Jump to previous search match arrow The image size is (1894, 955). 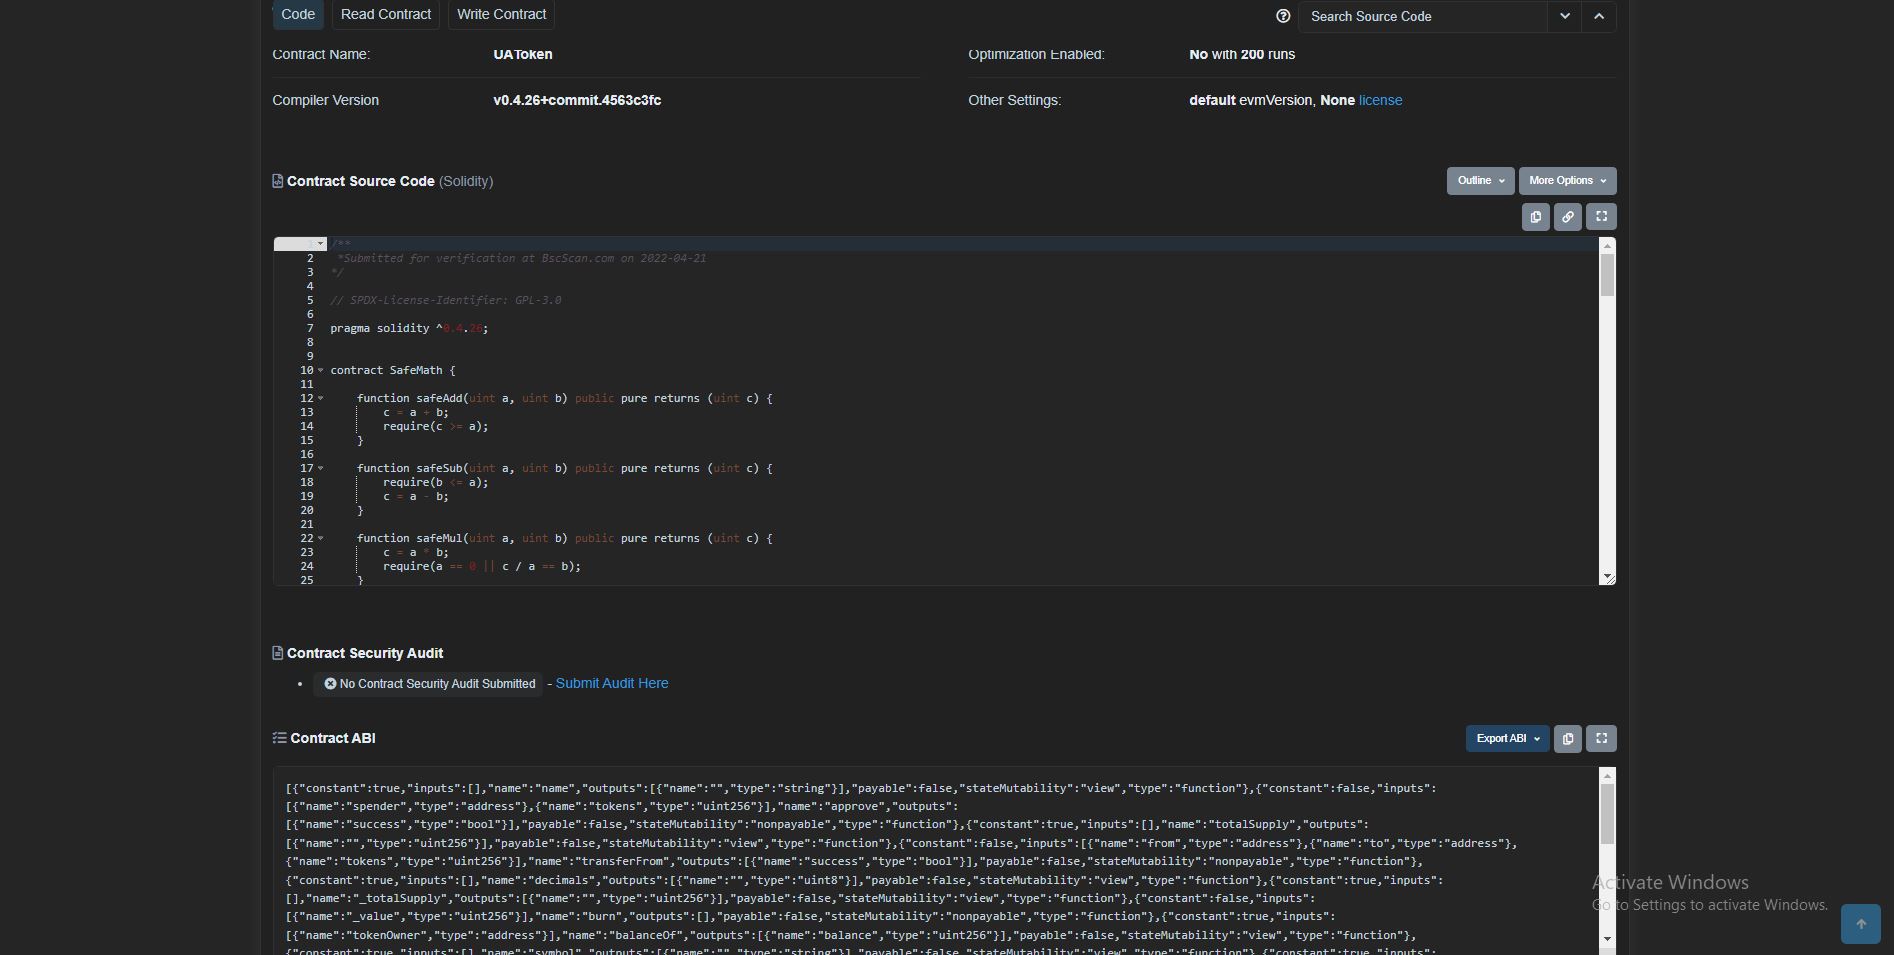(x=1598, y=16)
